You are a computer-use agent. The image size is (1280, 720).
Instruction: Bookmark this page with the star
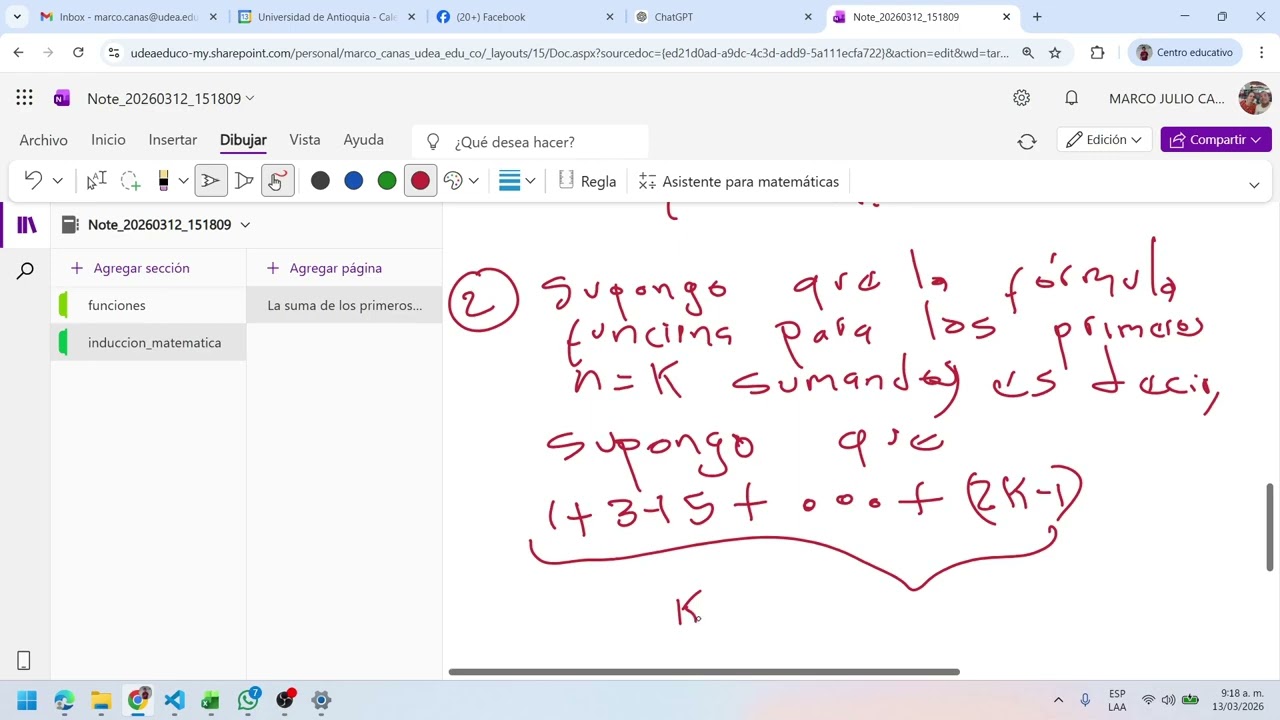[1055, 53]
